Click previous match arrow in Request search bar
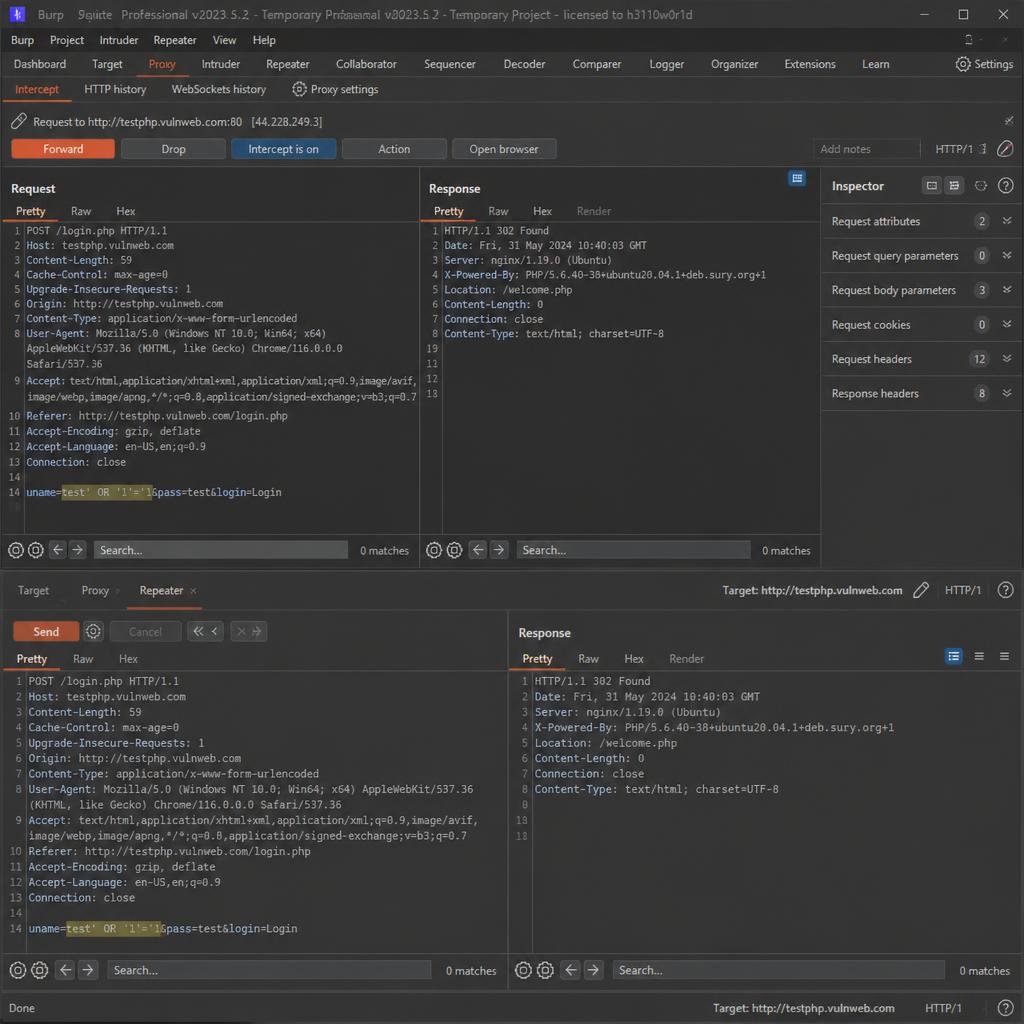Image resolution: width=1024 pixels, height=1024 pixels. pos(57,550)
